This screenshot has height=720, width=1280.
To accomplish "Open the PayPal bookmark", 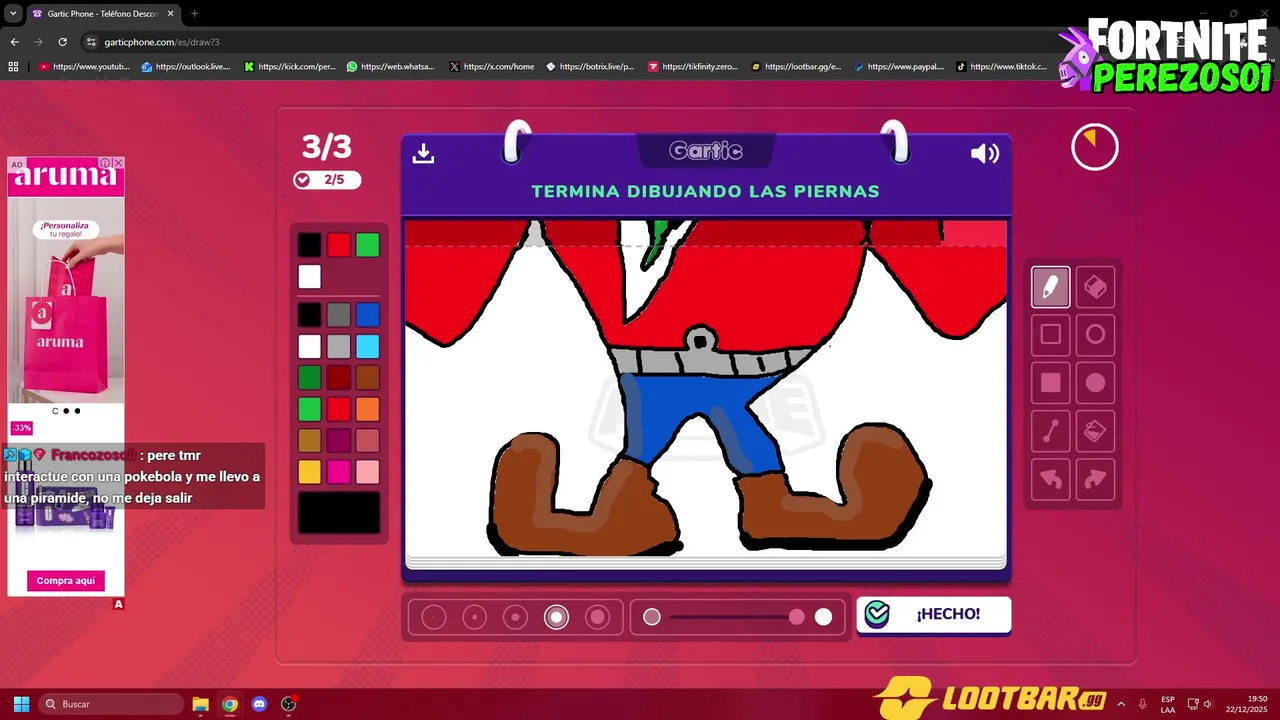I will point(898,67).
